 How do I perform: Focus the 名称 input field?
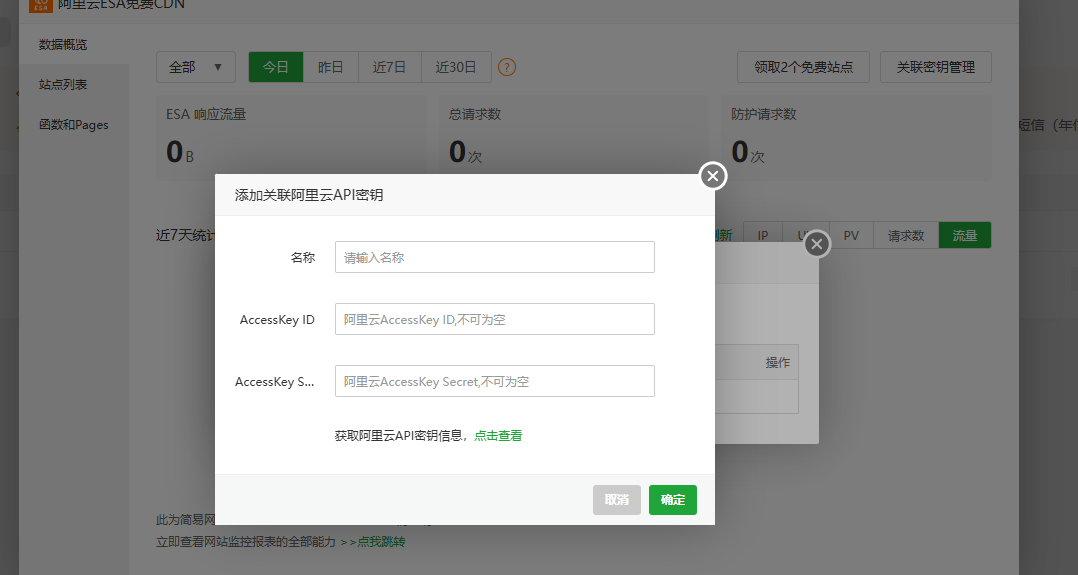494,257
